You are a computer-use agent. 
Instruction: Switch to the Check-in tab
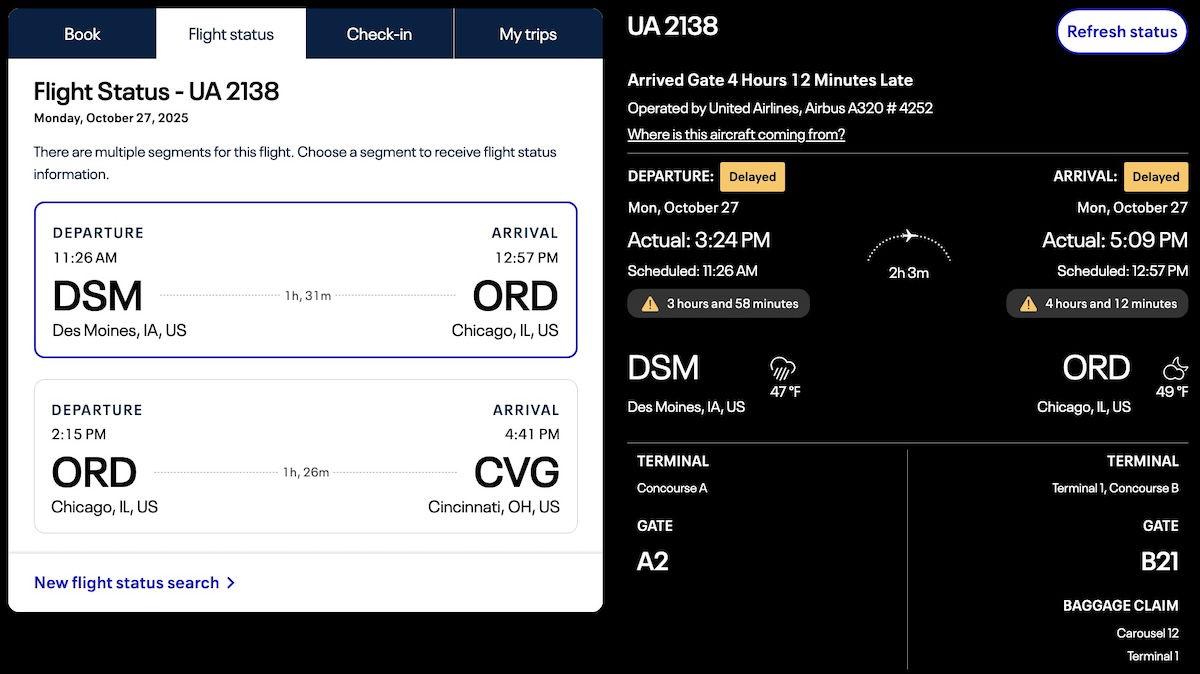click(379, 34)
